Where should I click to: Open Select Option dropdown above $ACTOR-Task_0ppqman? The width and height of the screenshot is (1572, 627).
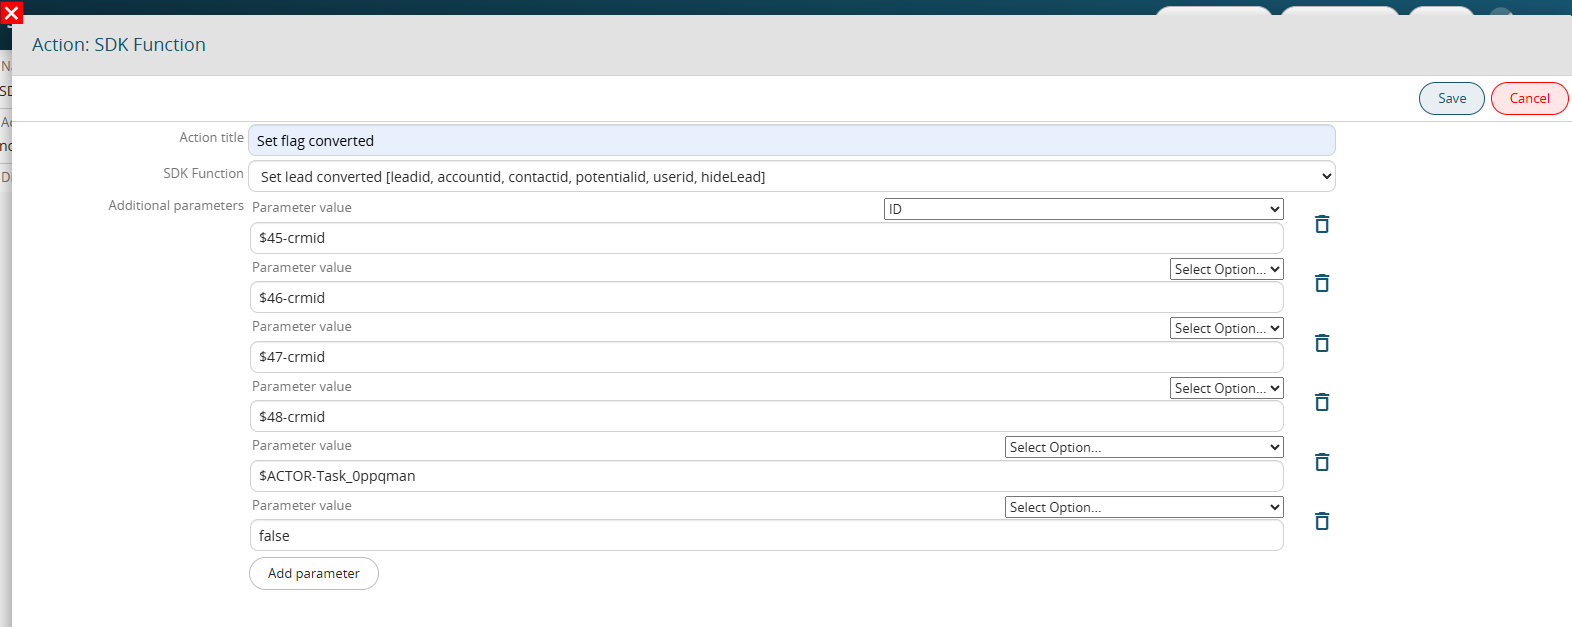1144,447
